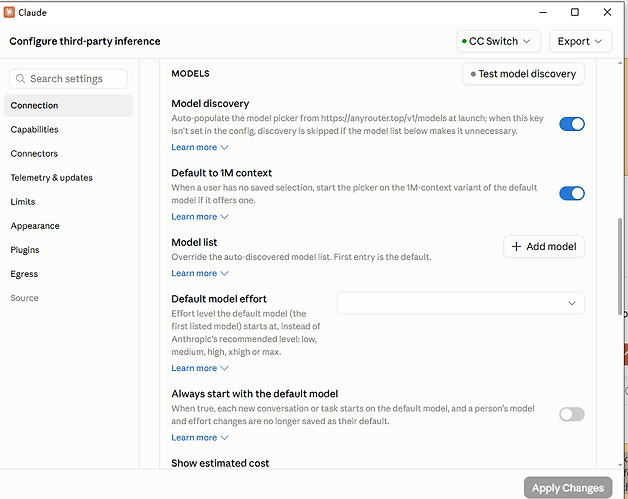Screen dimensions: 628x499
Task: Click the Test model discovery button
Action: point(523,74)
